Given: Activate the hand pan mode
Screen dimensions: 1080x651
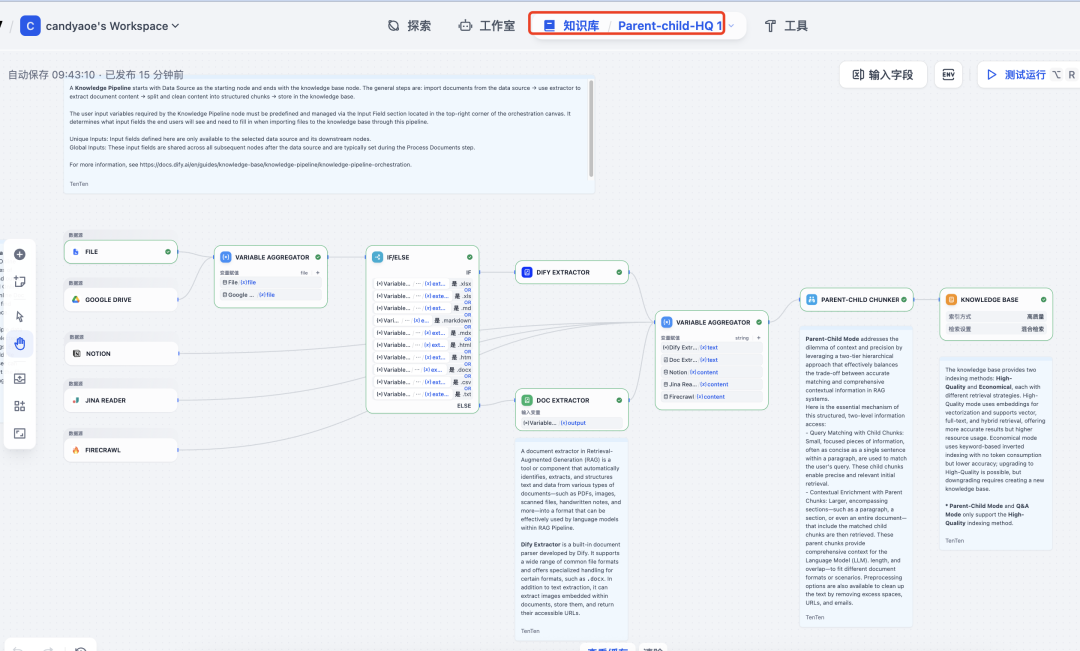Looking at the screenshot, I should pyautogui.click(x=20, y=343).
